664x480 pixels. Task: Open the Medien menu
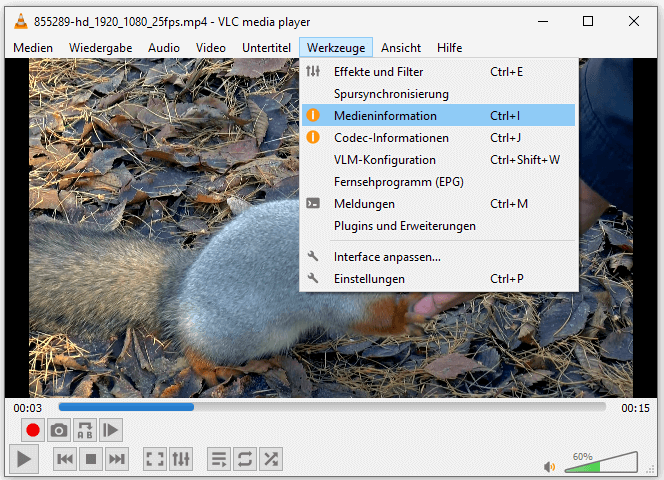pos(33,48)
